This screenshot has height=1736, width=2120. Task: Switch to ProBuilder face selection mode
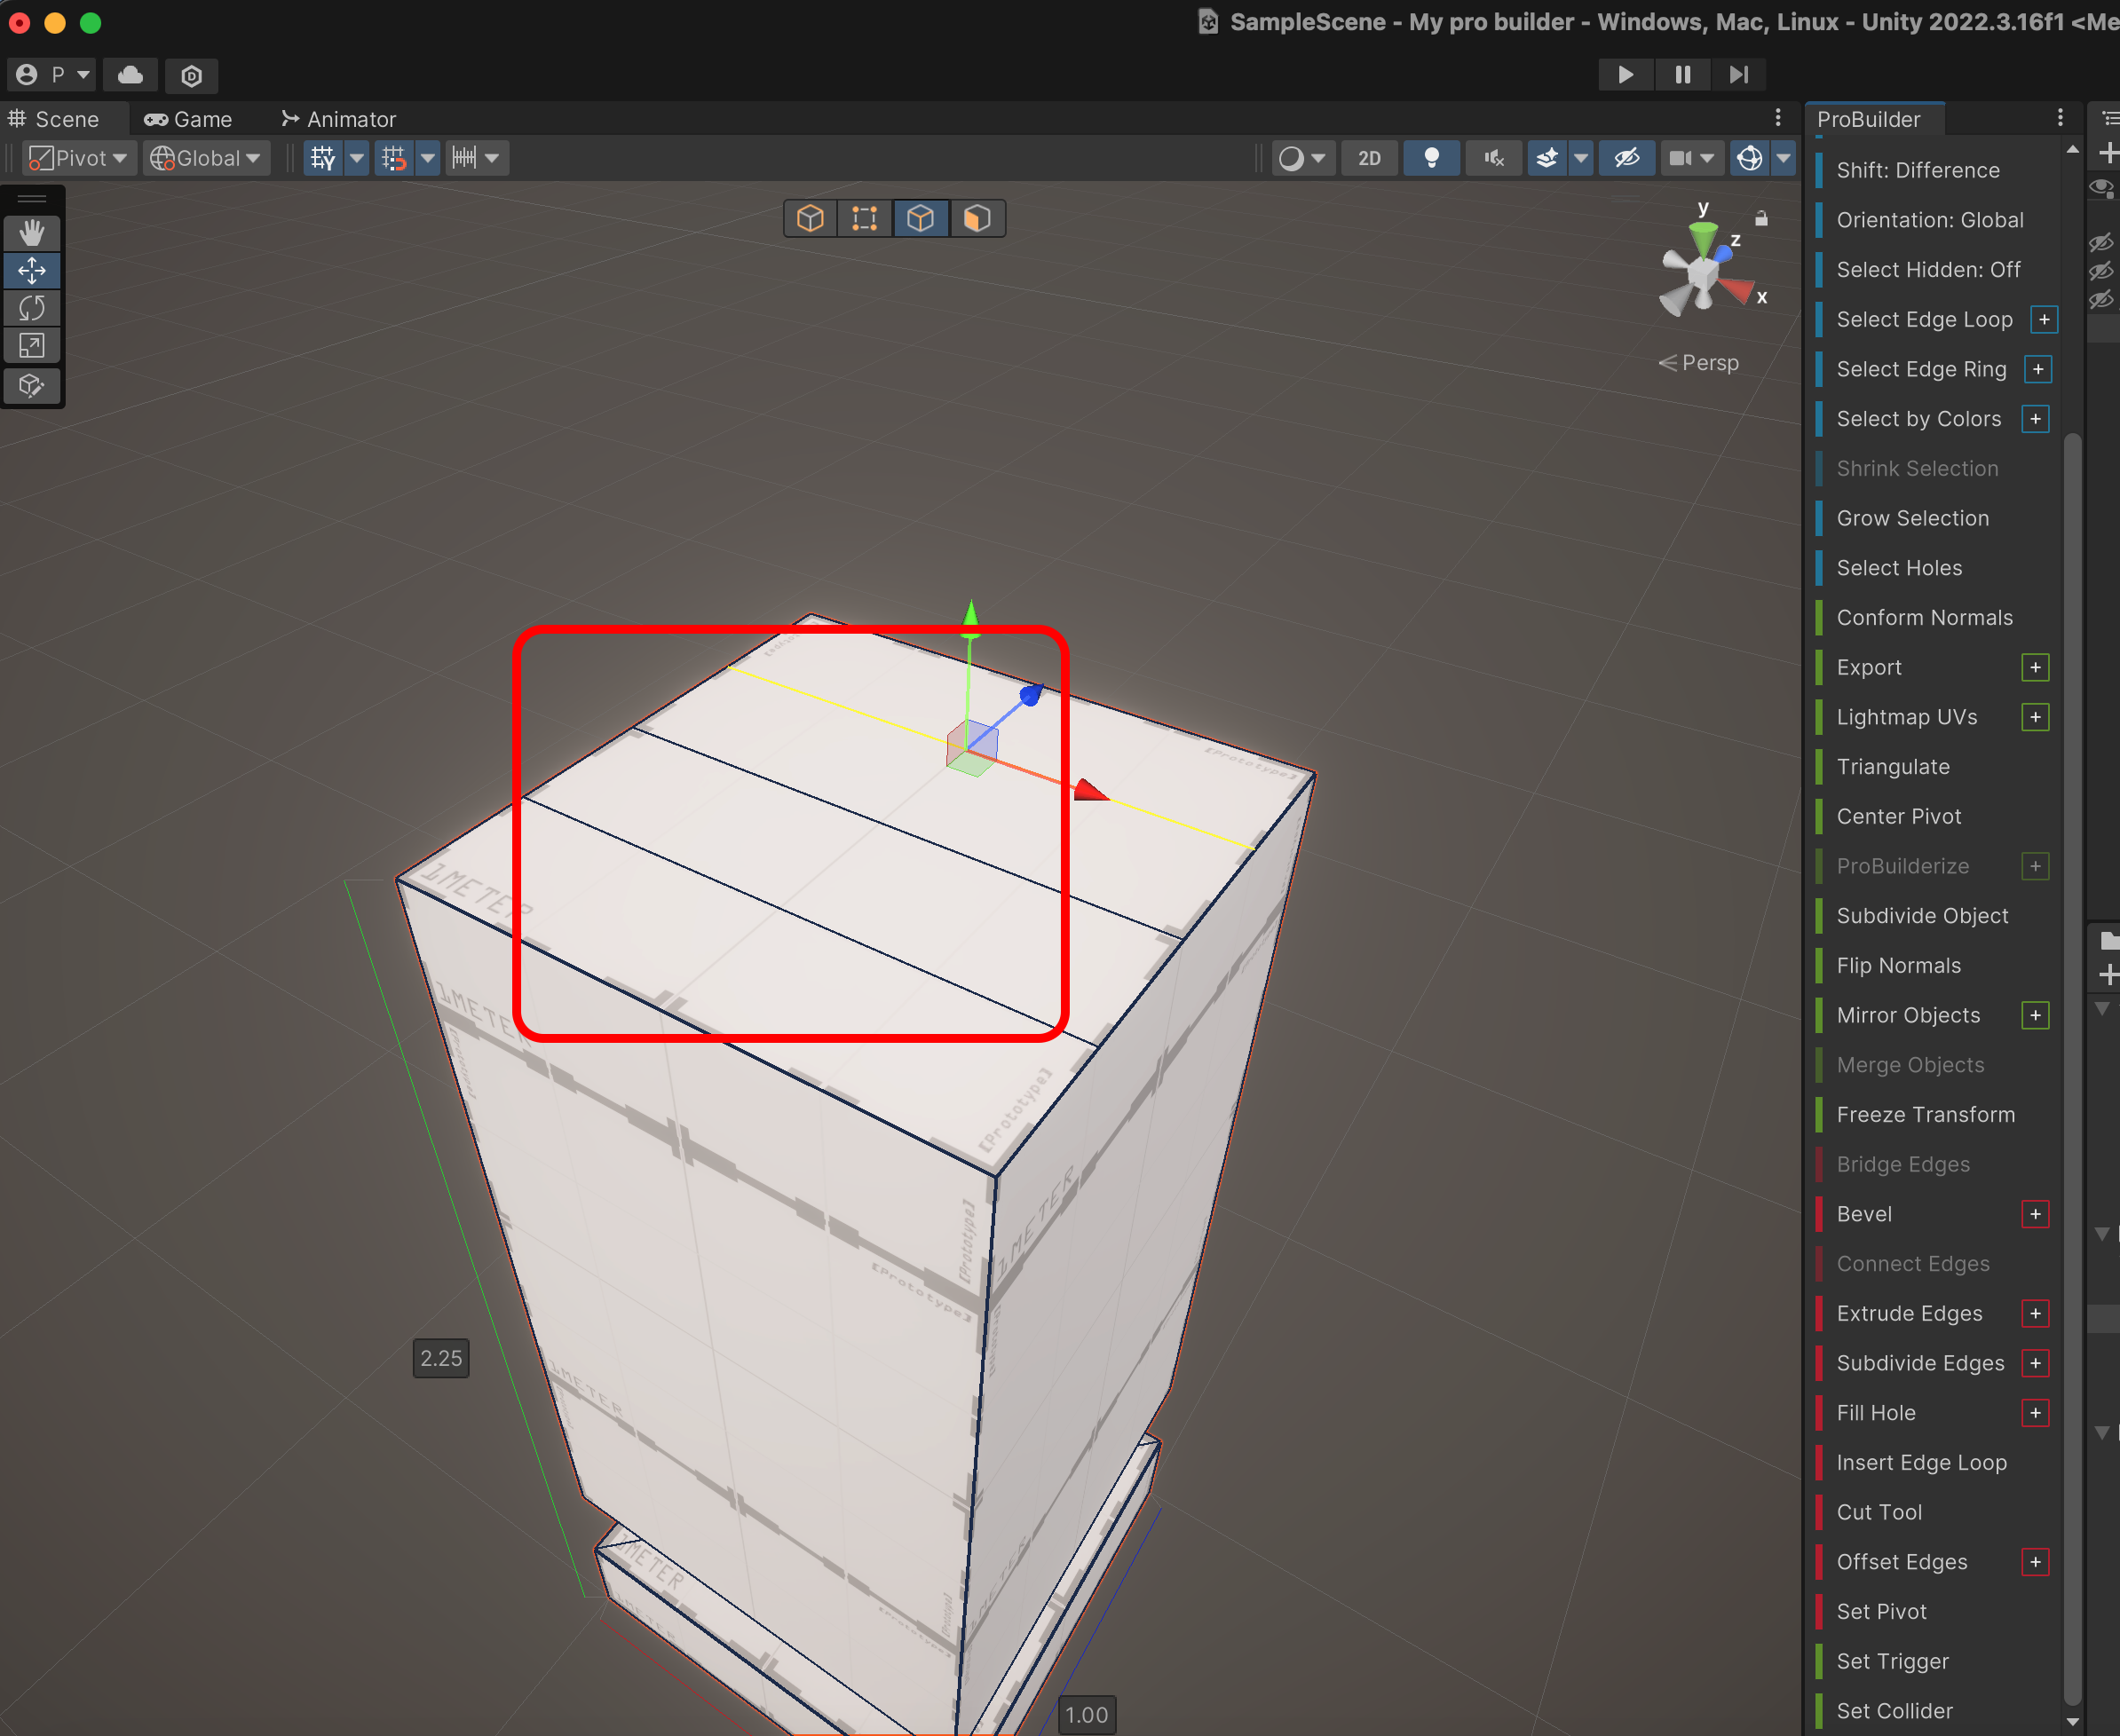pyautogui.click(x=976, y=218)
